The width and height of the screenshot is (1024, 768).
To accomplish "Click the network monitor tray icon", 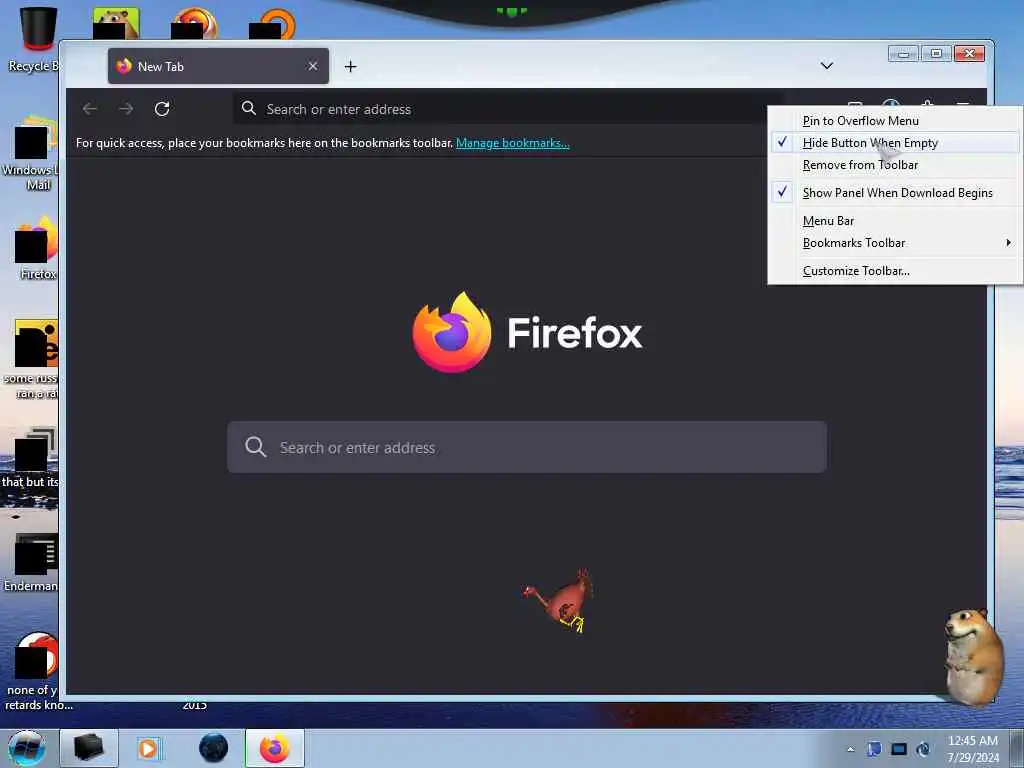I will click(x=899, y=749).
